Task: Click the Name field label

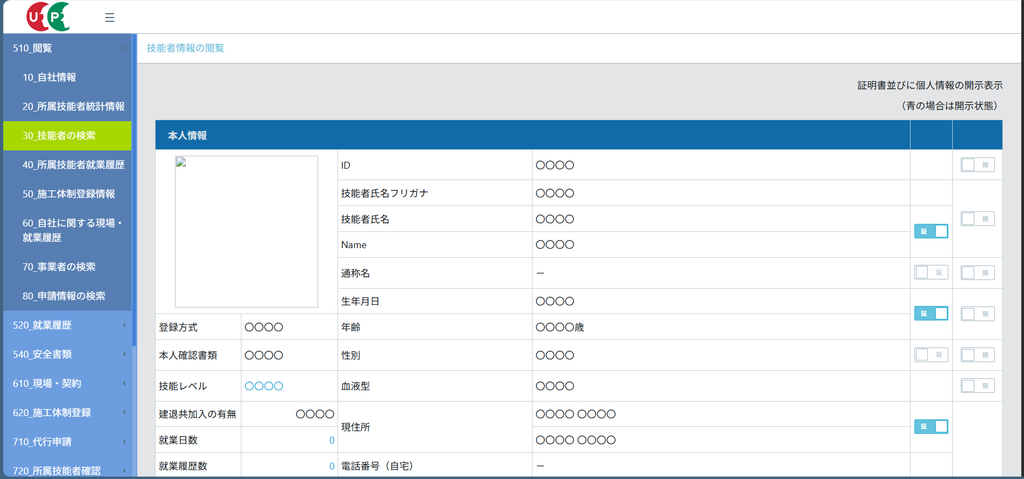Action: click(354, 245)
